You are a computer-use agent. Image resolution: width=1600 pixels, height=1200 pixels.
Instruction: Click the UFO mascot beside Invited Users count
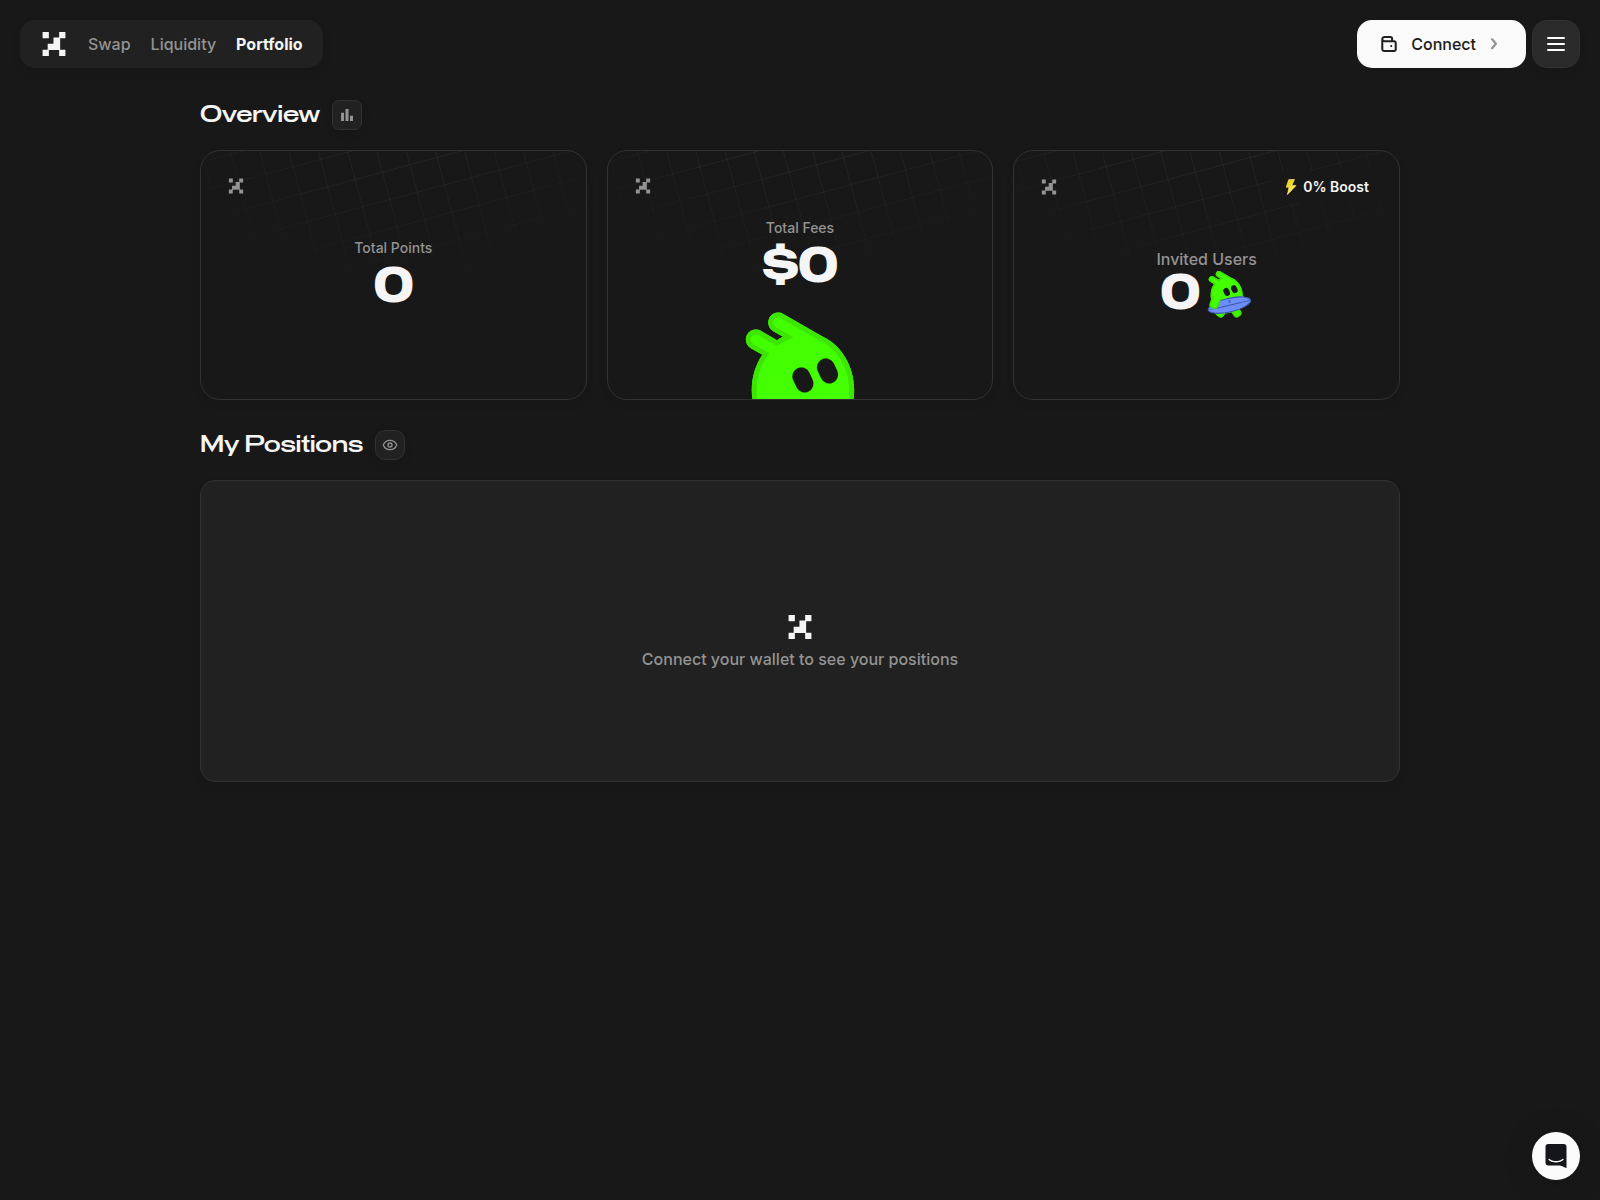click(1228, 295)
